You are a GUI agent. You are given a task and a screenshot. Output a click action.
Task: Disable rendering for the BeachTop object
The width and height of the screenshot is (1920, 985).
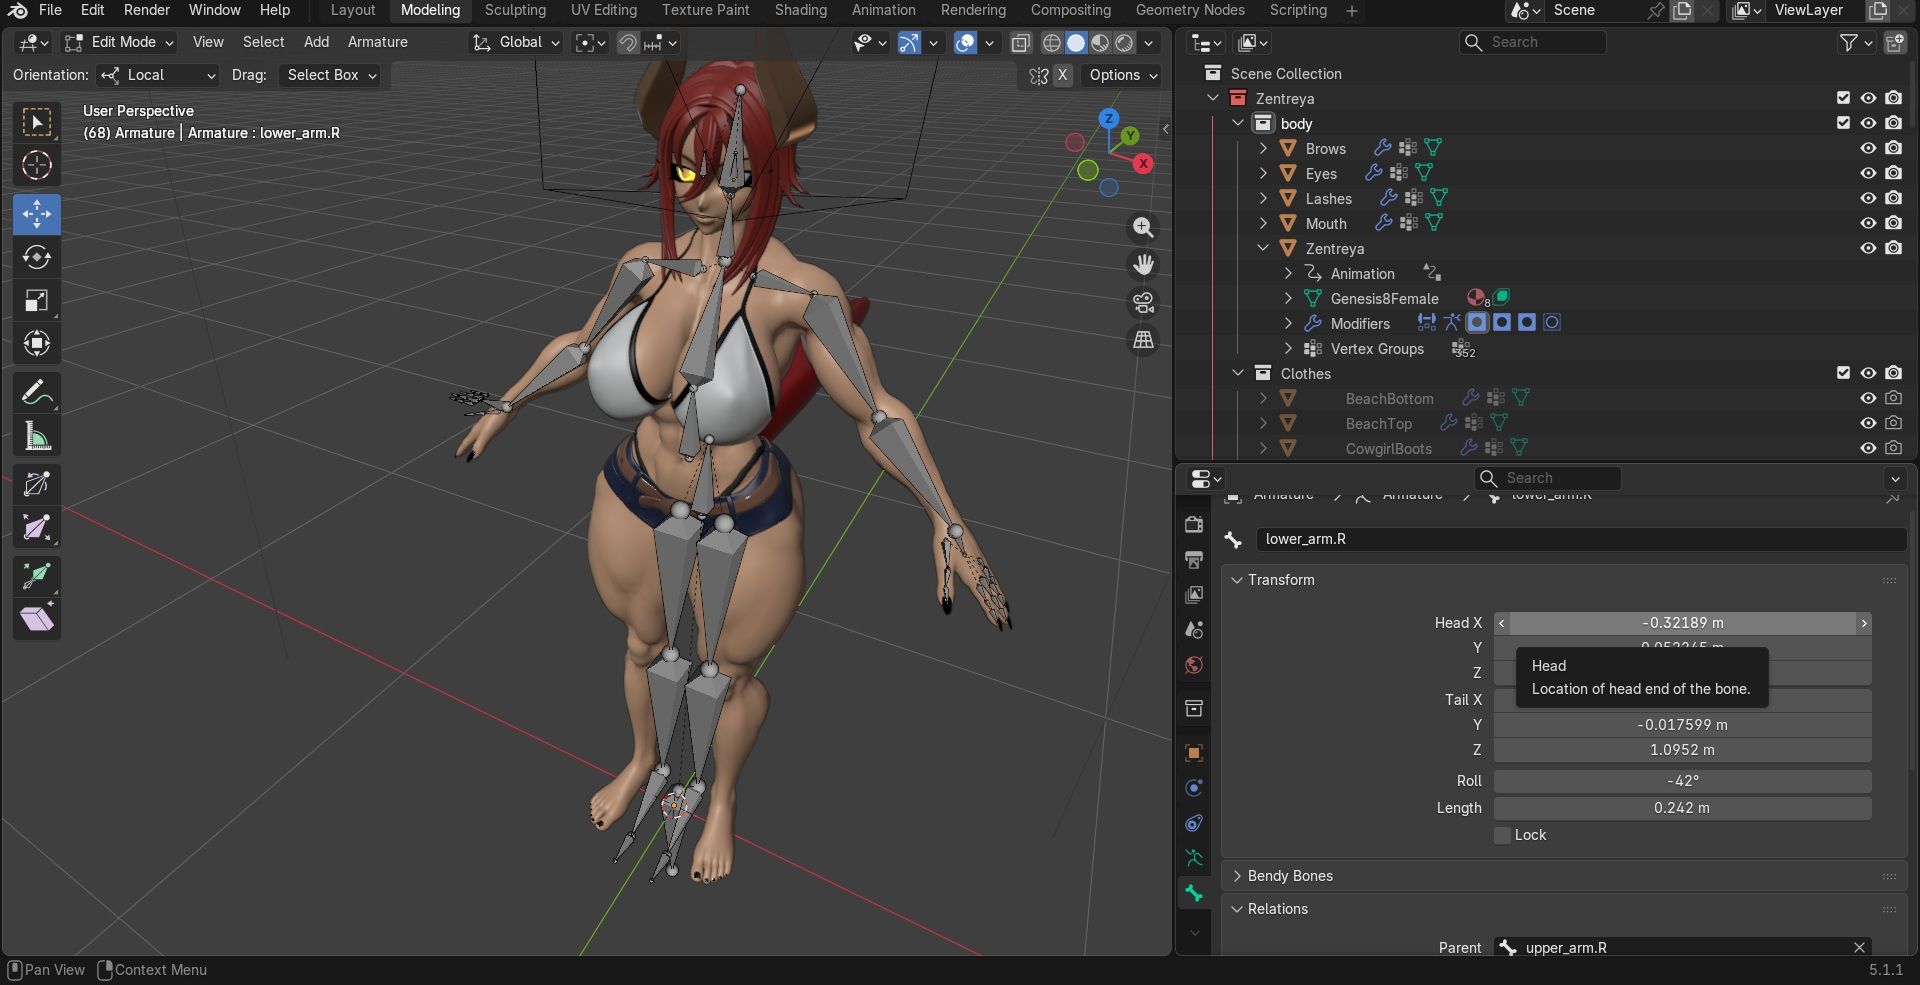1893,423
